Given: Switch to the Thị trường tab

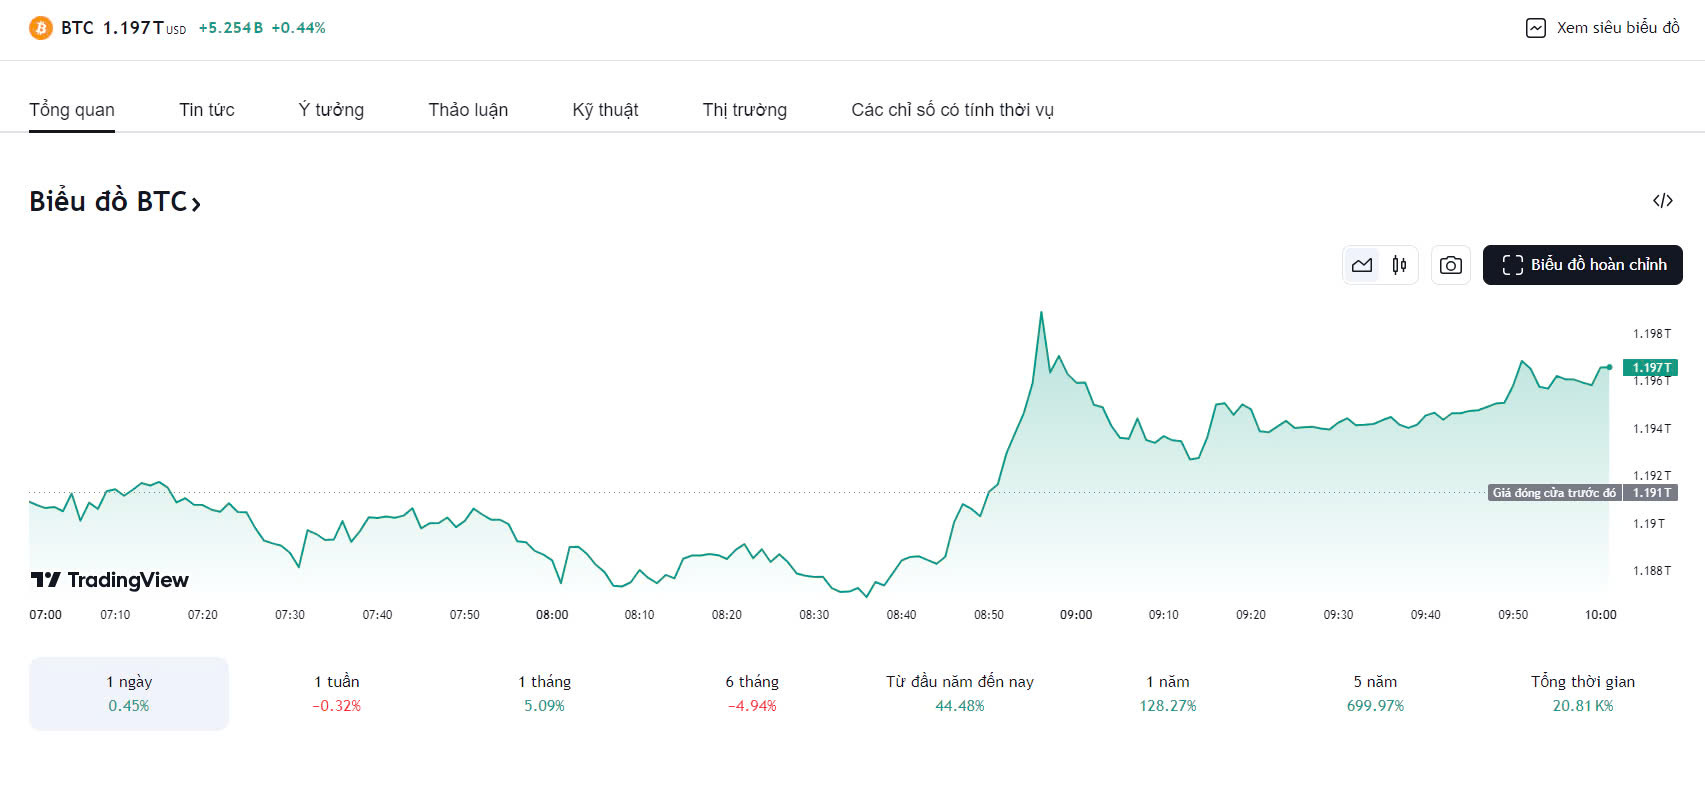Looking at the screenshot, I should coord(745,110).
